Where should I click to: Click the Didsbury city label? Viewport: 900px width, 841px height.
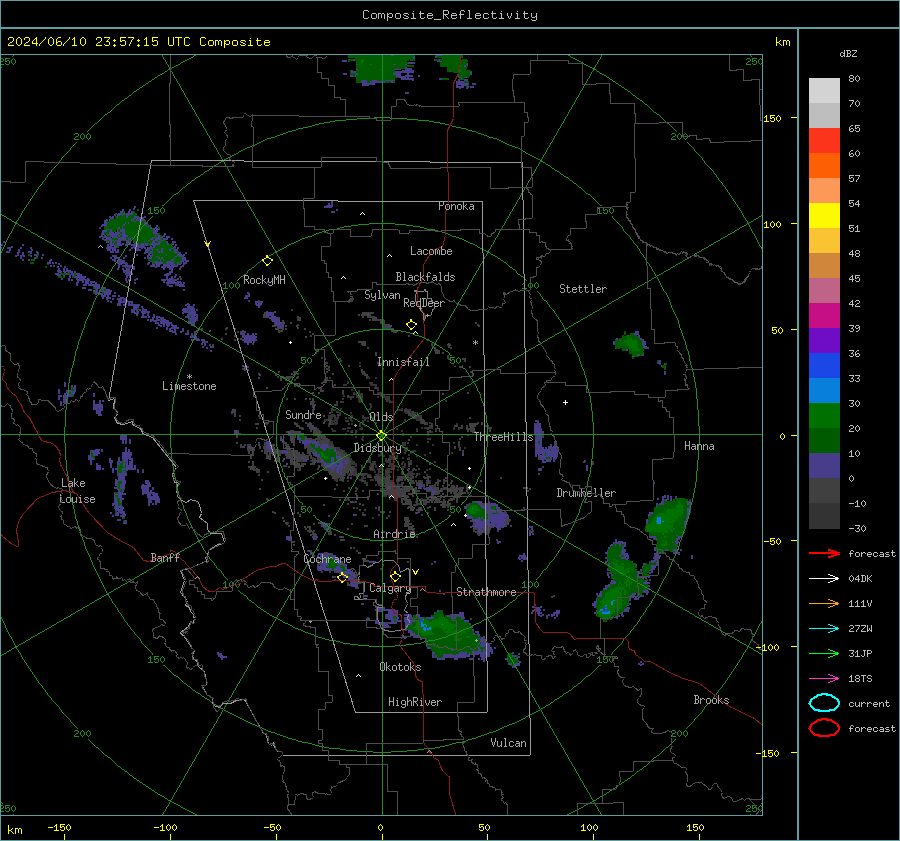pyautogui.click(x=377, y=448)
